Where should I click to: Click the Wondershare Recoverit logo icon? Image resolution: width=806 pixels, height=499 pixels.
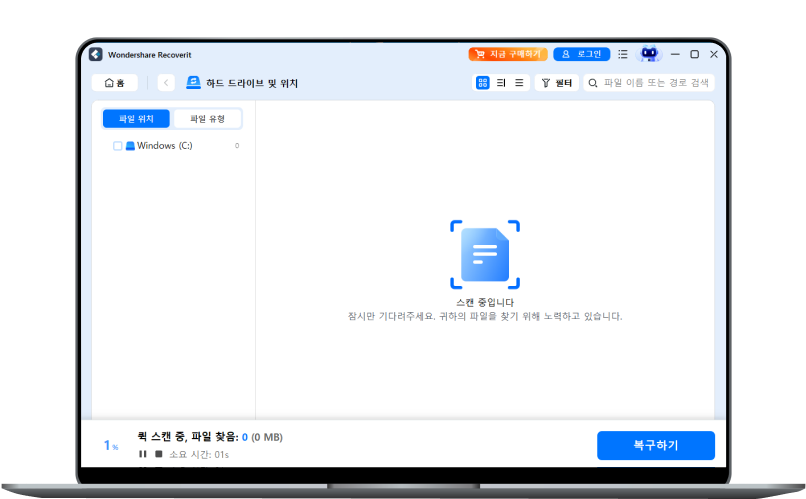click(96, 54)
